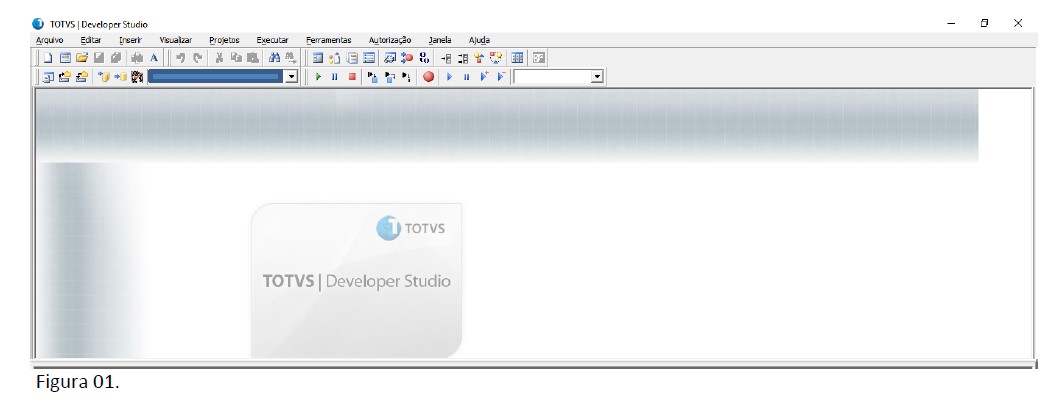Click the Cut scissors icon

[x=219, y=58]
